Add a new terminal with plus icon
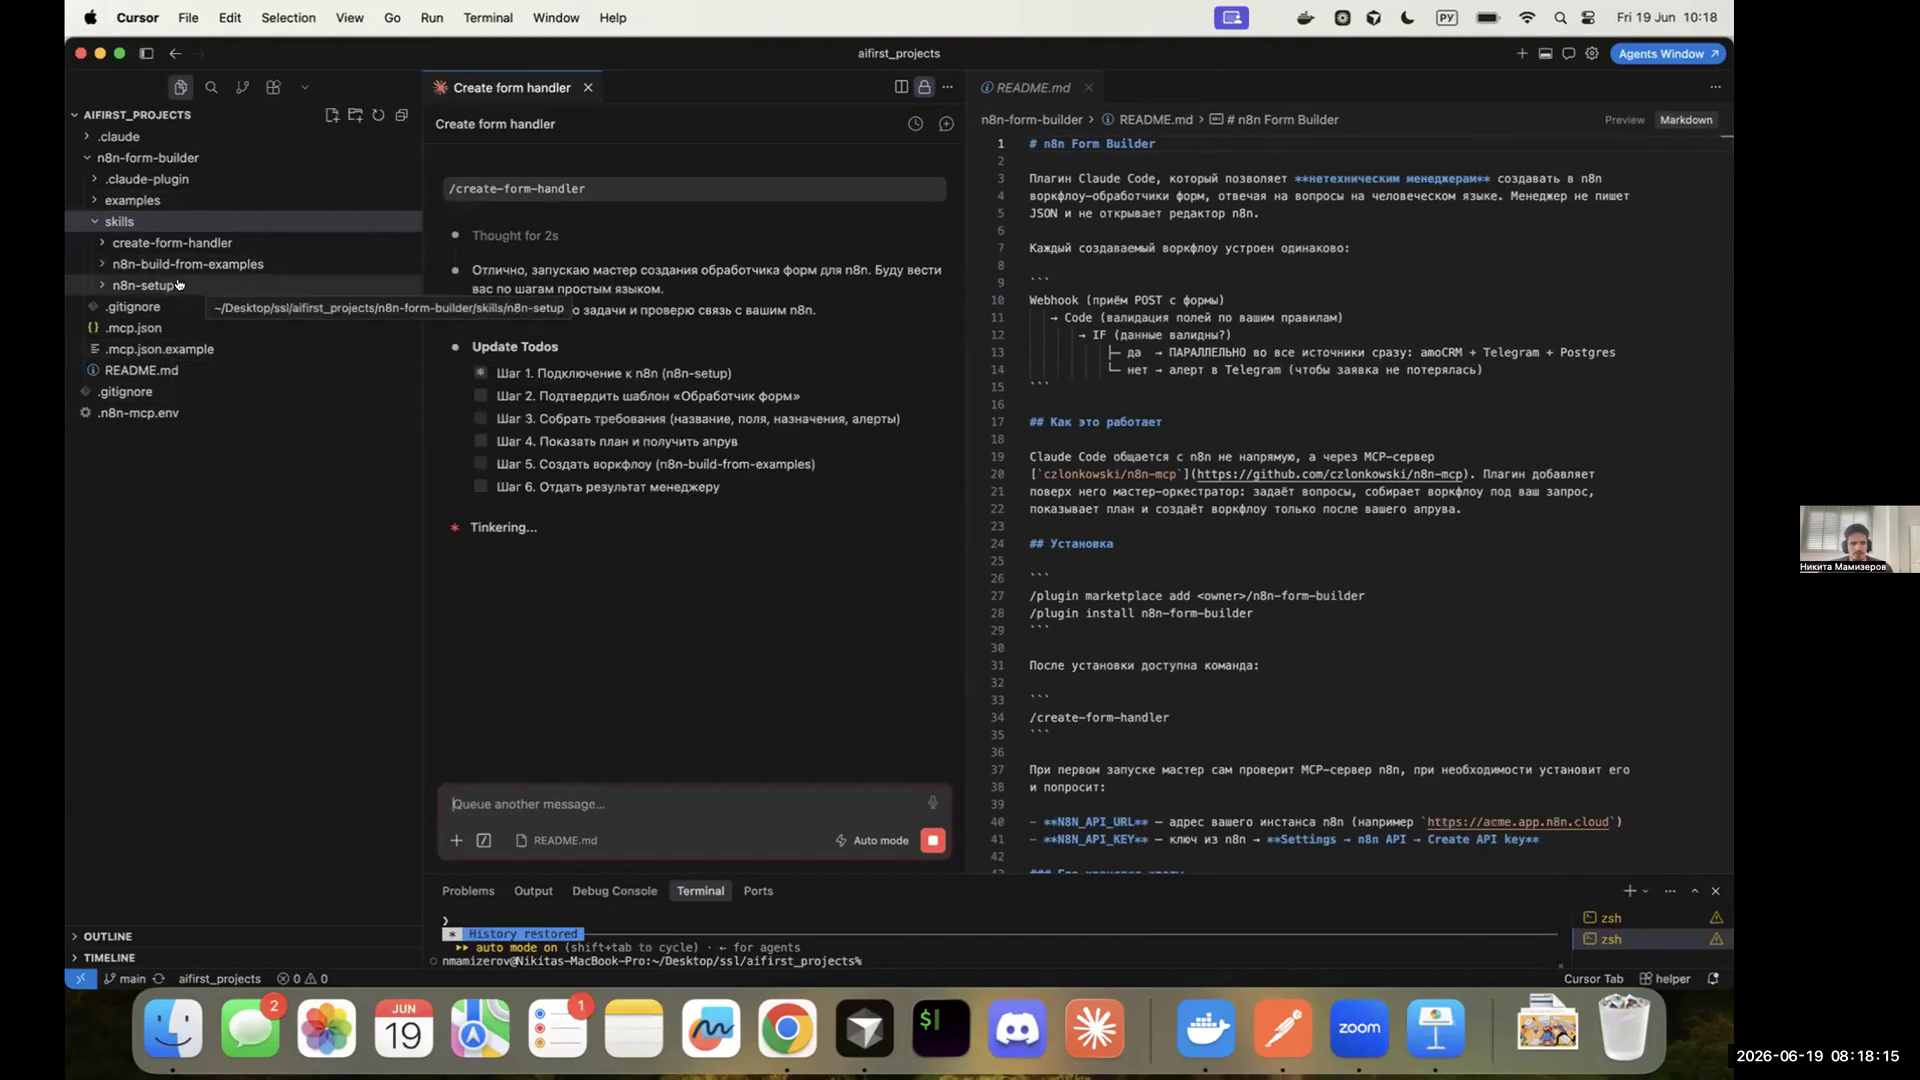The height and width of the screenshot is (1080, 1920). coord(1629,891)
